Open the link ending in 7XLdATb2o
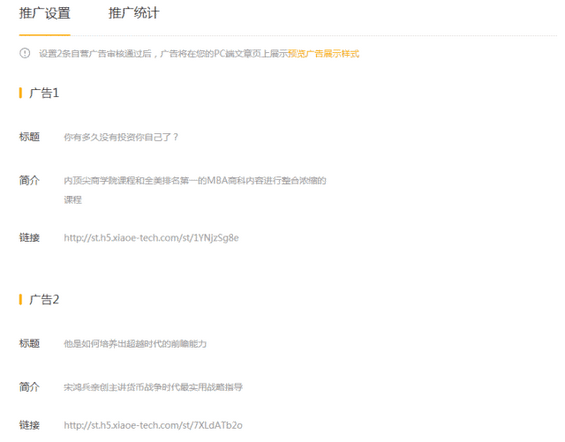565x442 pixels. [x=153, y=425]
